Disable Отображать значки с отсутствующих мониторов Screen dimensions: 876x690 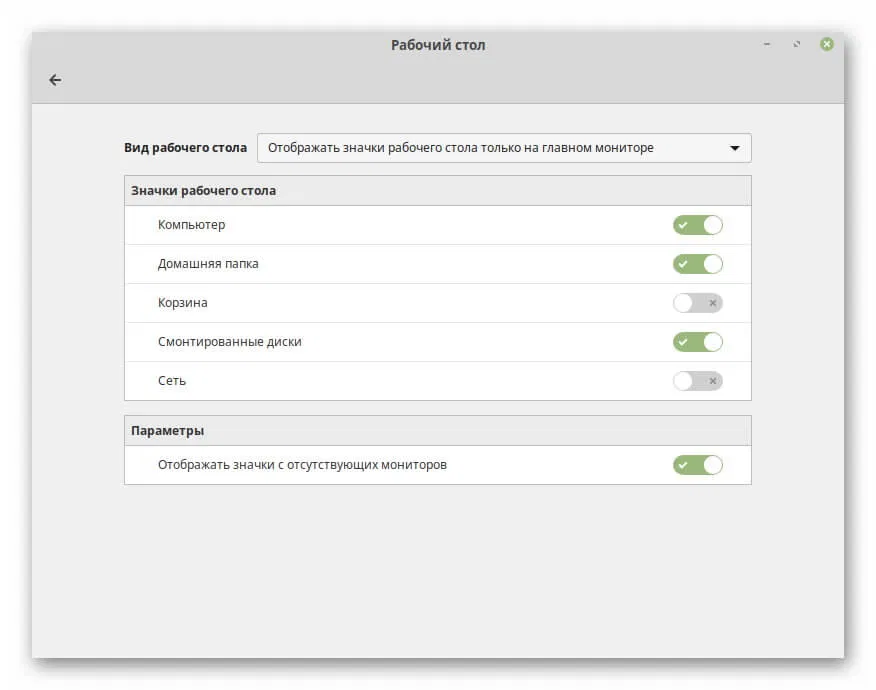point(697,465)
